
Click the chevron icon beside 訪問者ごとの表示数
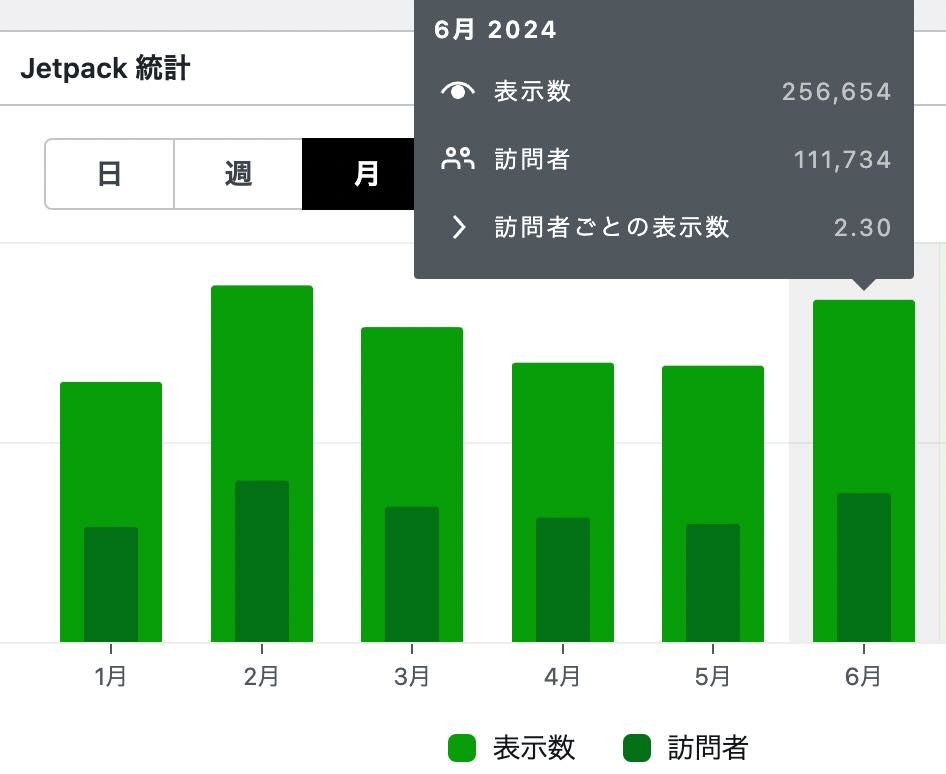(459, 227)
